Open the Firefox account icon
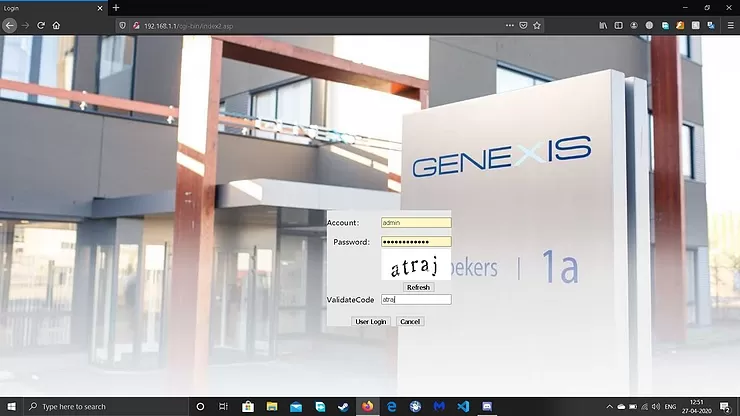The height and width of the screenshot is (416, 740). pos(634,25)
